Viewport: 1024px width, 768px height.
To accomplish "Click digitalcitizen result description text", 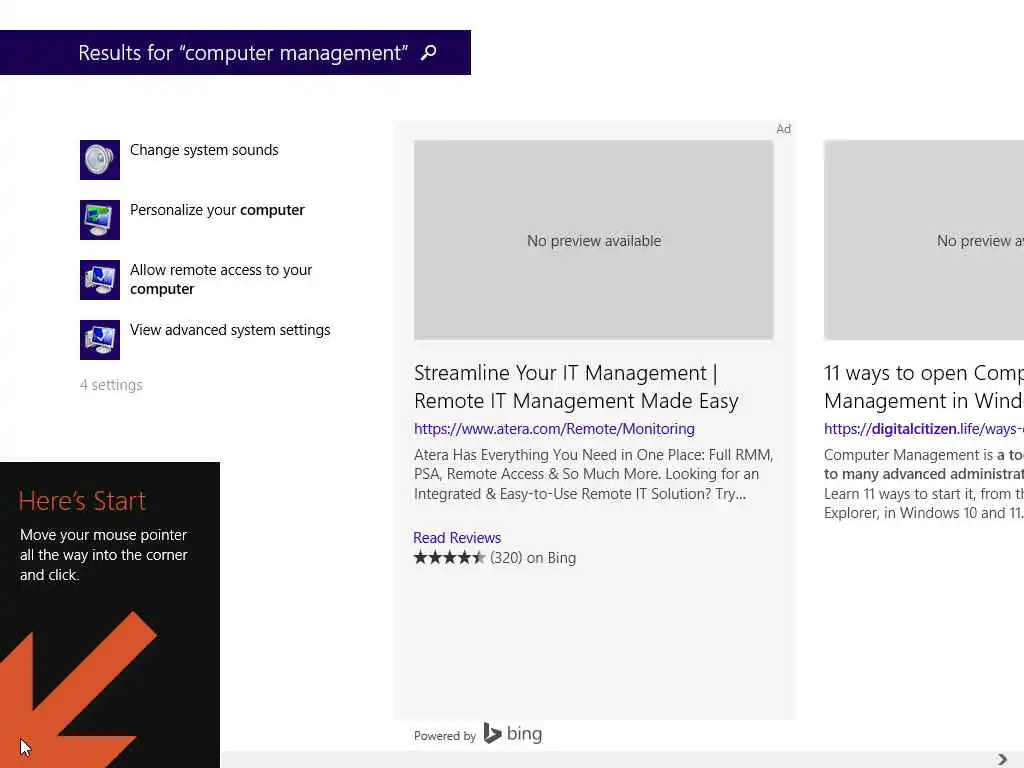I will tap(923, 484).
